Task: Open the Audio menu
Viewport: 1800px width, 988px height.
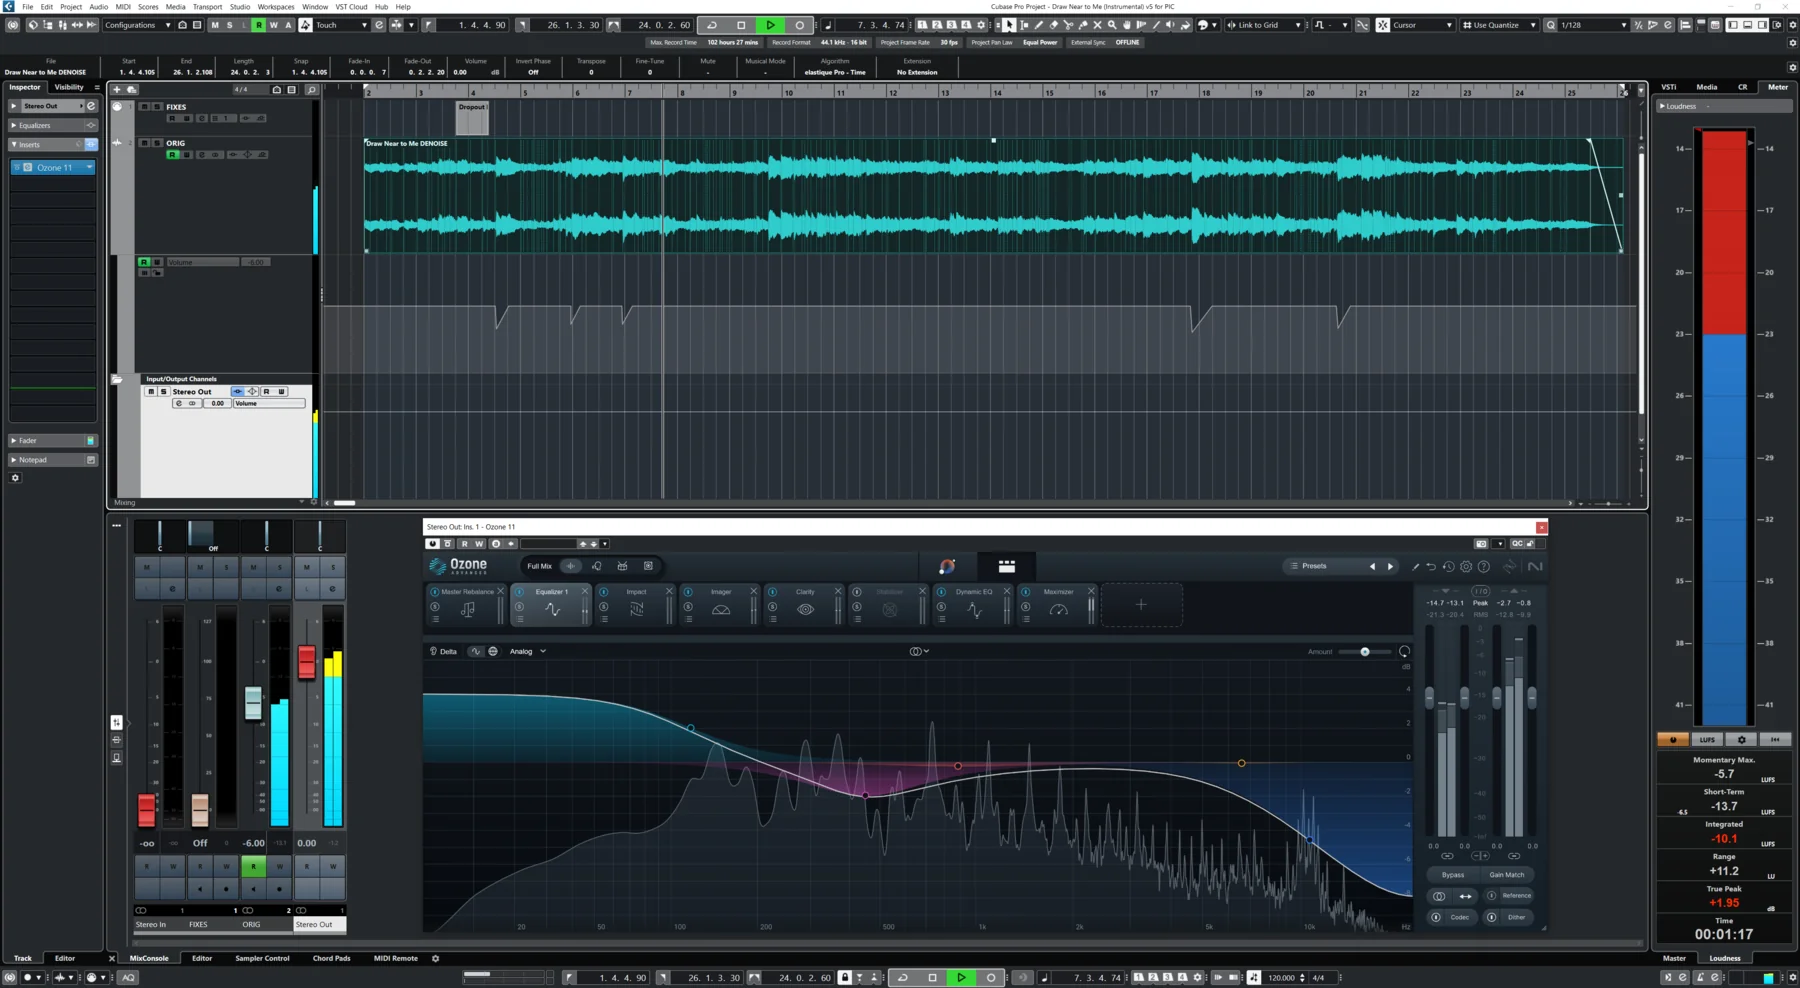Action: [x=98, y=6]
